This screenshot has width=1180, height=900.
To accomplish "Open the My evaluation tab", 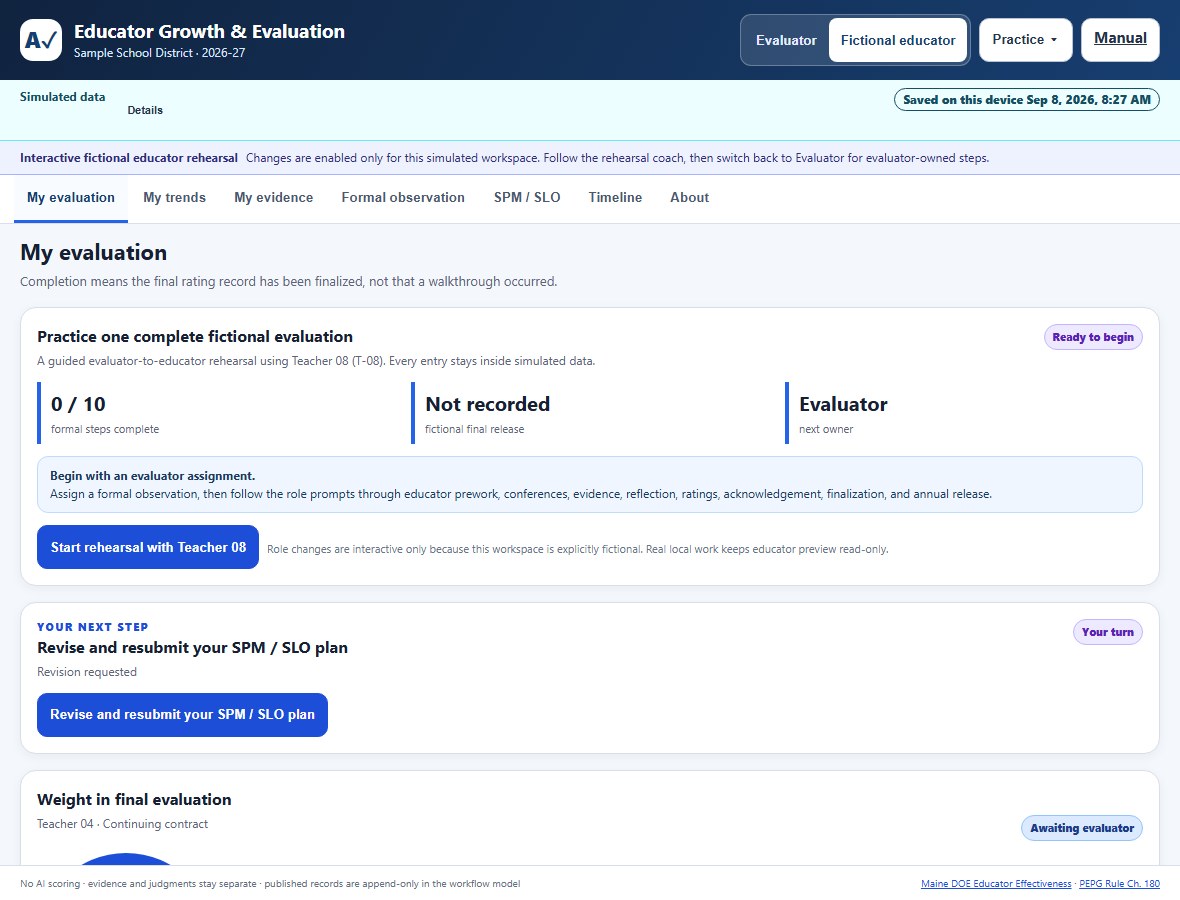I will 71,198.
